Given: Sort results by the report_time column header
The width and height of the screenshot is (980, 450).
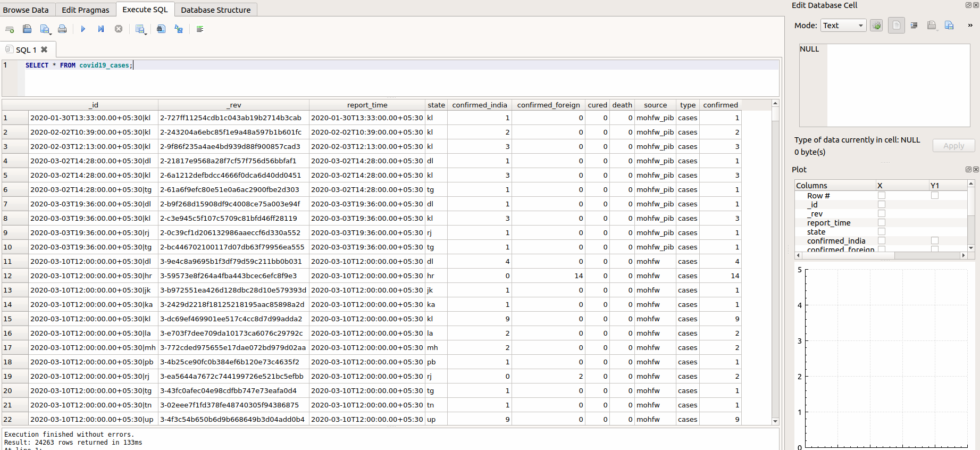Looking at the screenshot, I should [x=367, y=105].
